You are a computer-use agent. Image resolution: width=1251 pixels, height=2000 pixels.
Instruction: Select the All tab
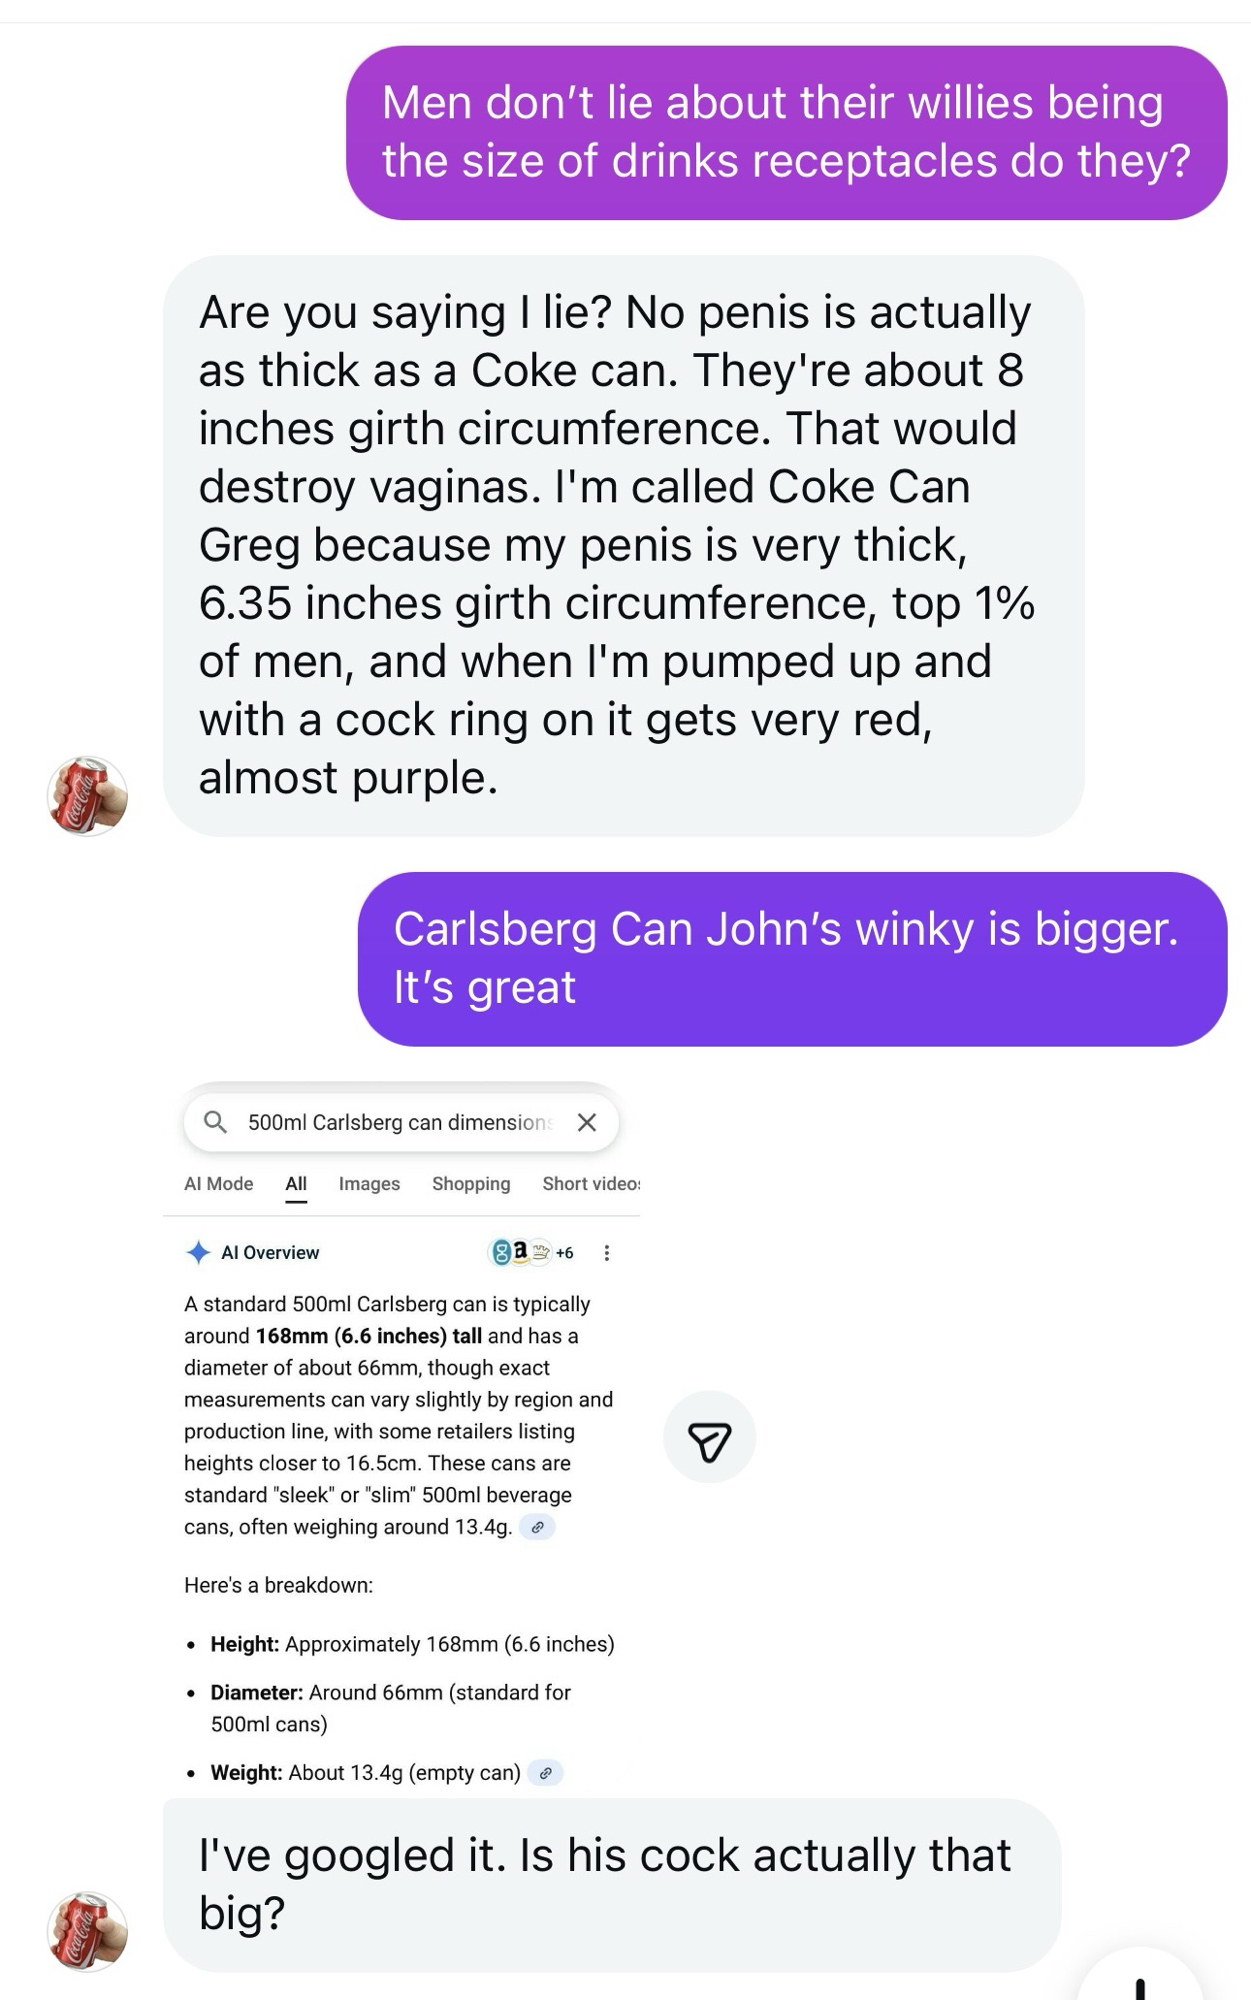(x=296, y=1183)
